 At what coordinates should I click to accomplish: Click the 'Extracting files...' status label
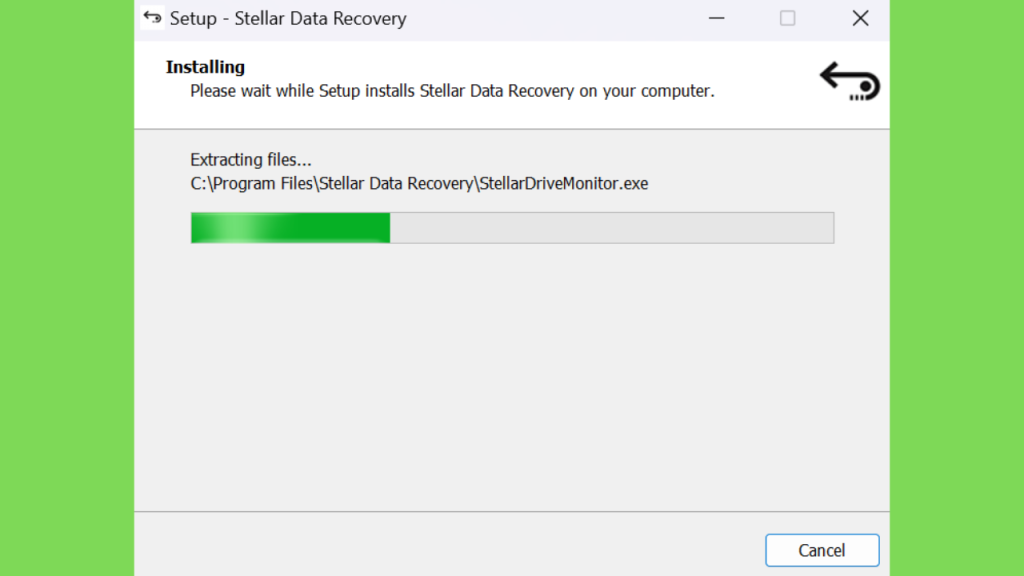tap(251, 160)
